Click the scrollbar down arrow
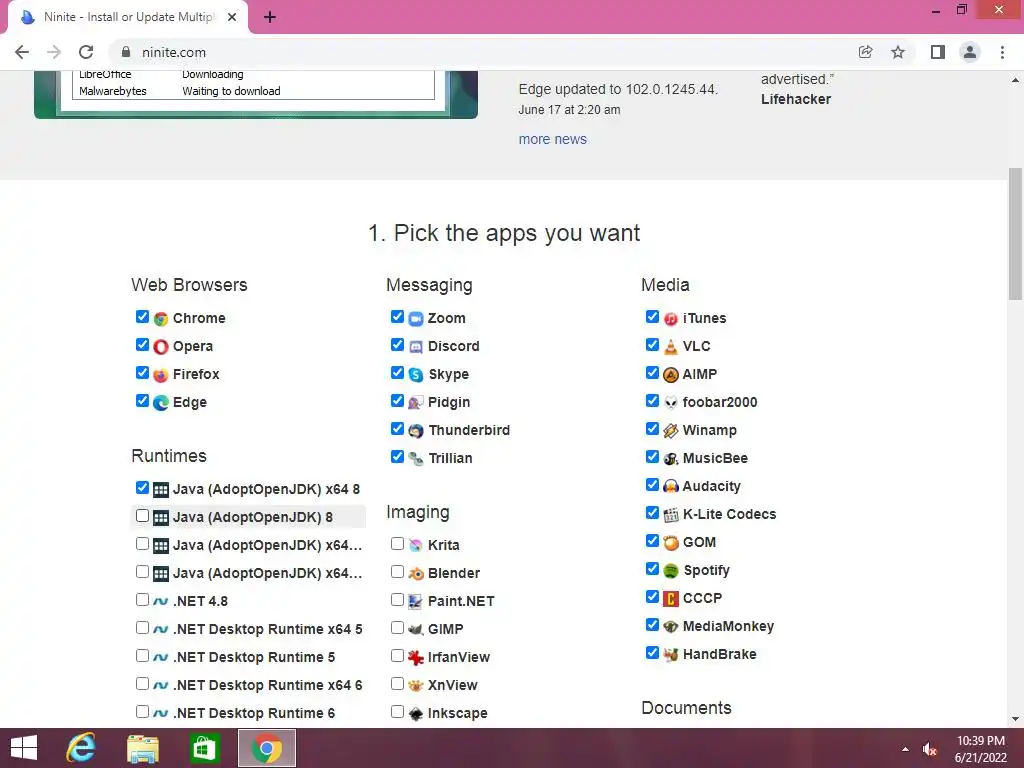 1015,719
